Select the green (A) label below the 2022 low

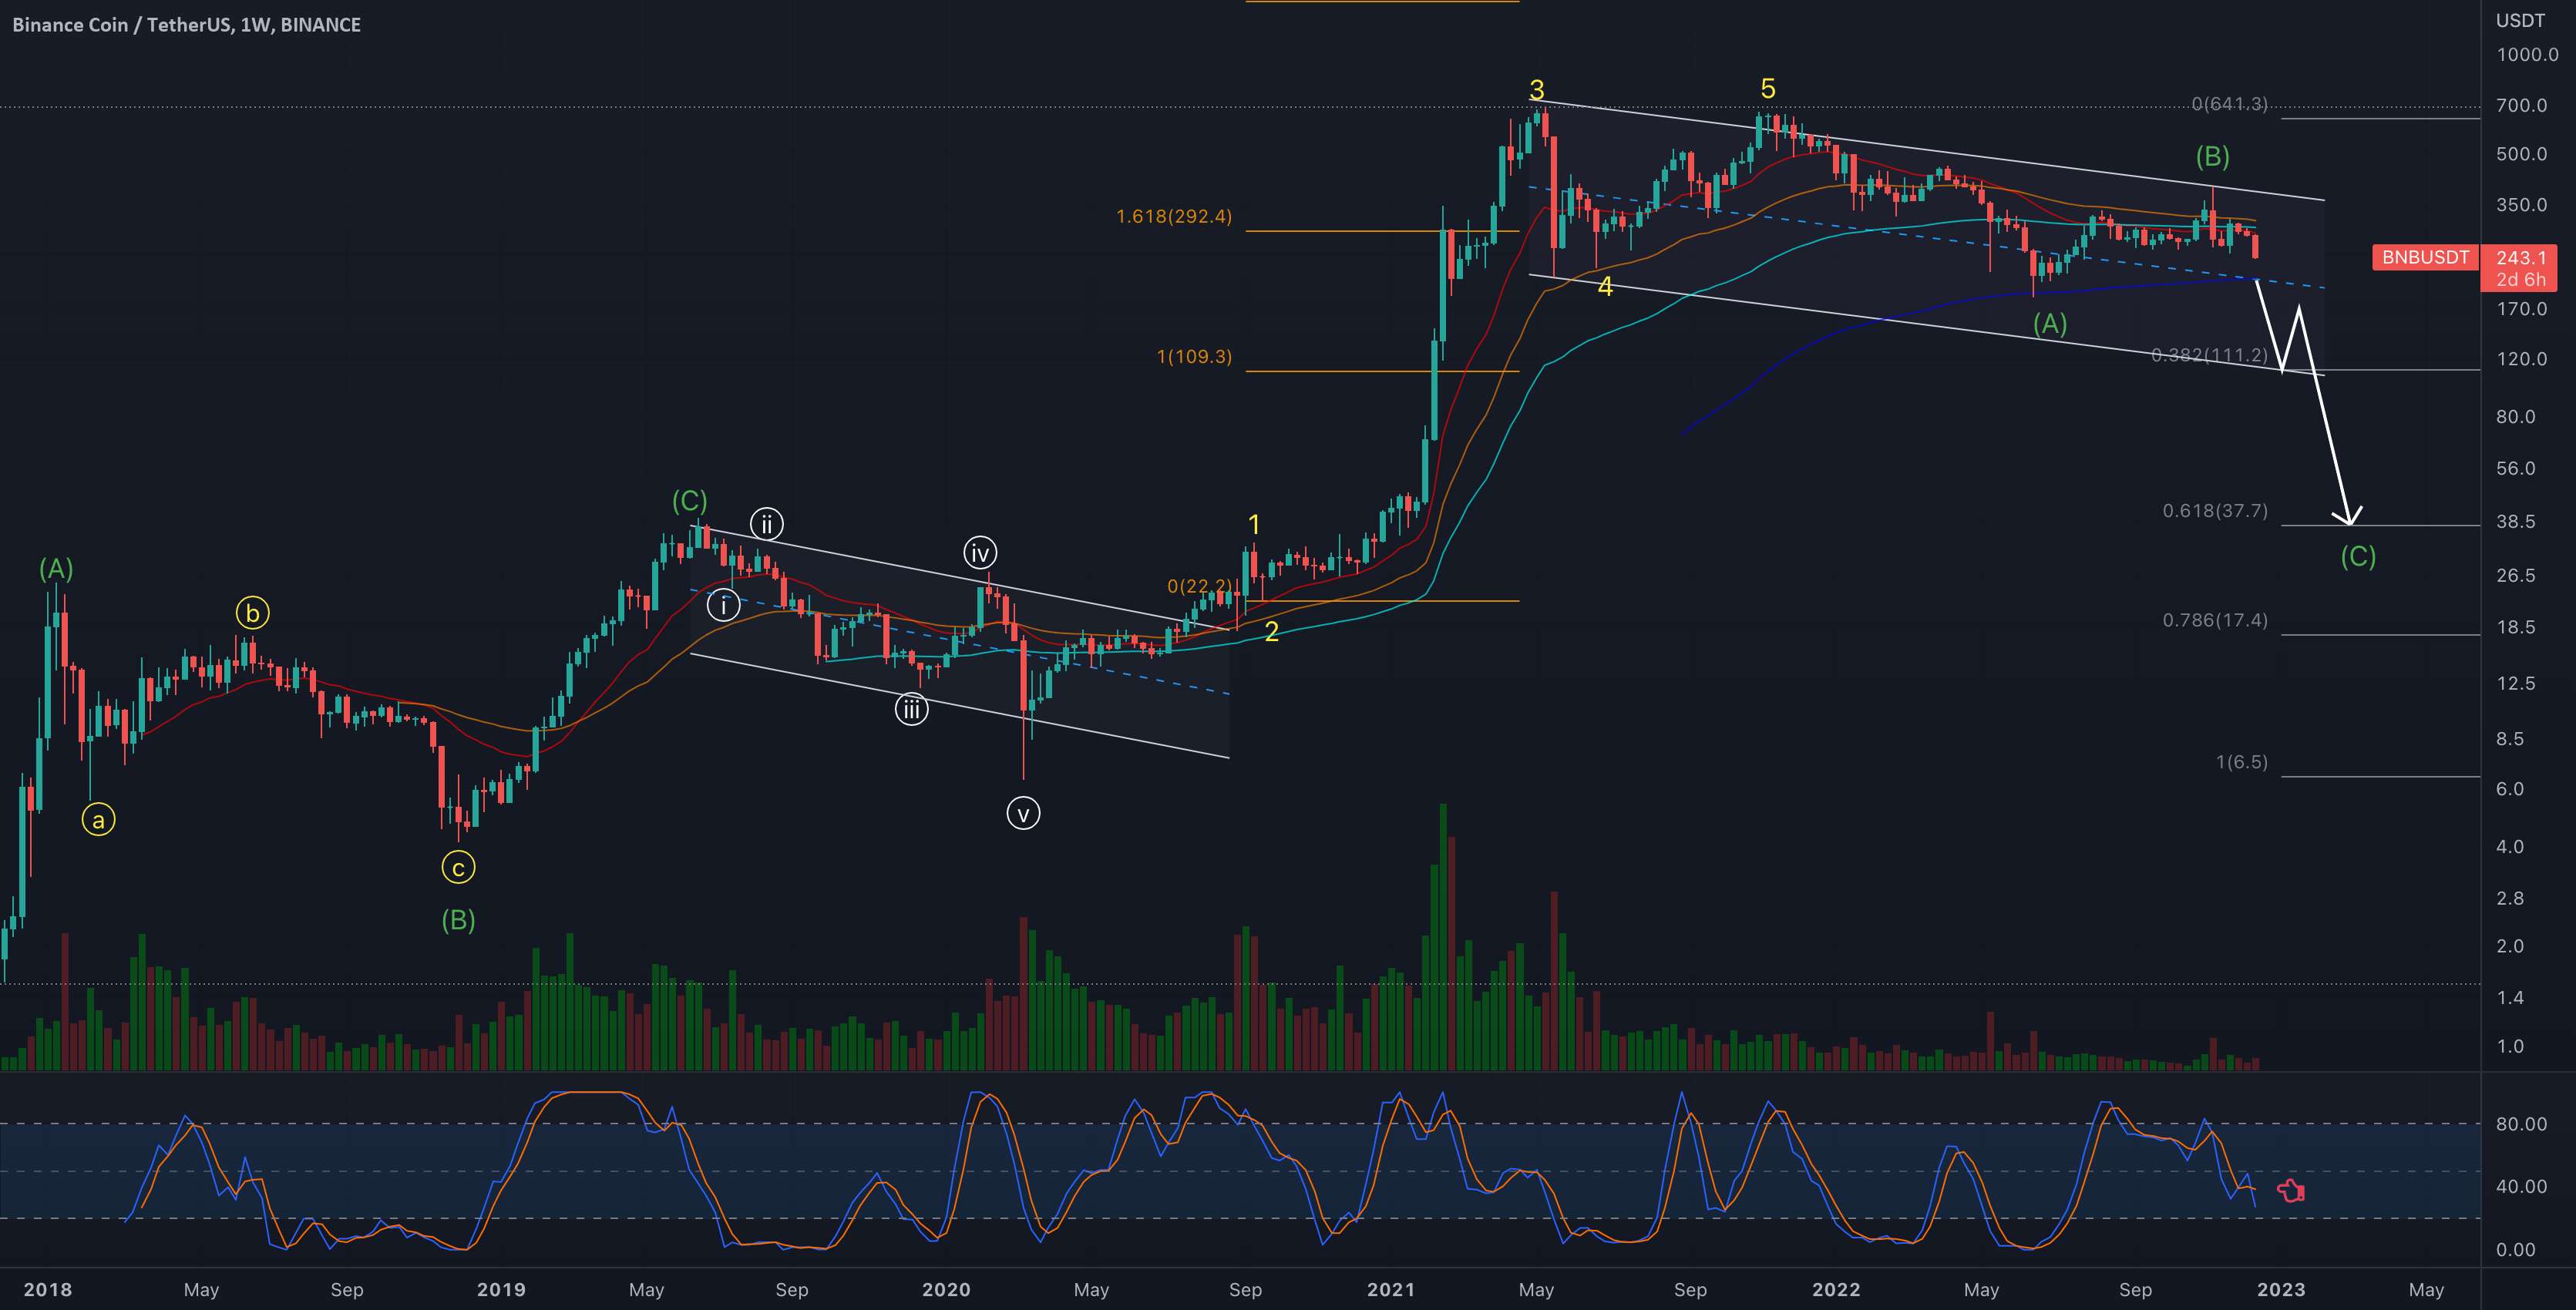tap(2049, 323)
